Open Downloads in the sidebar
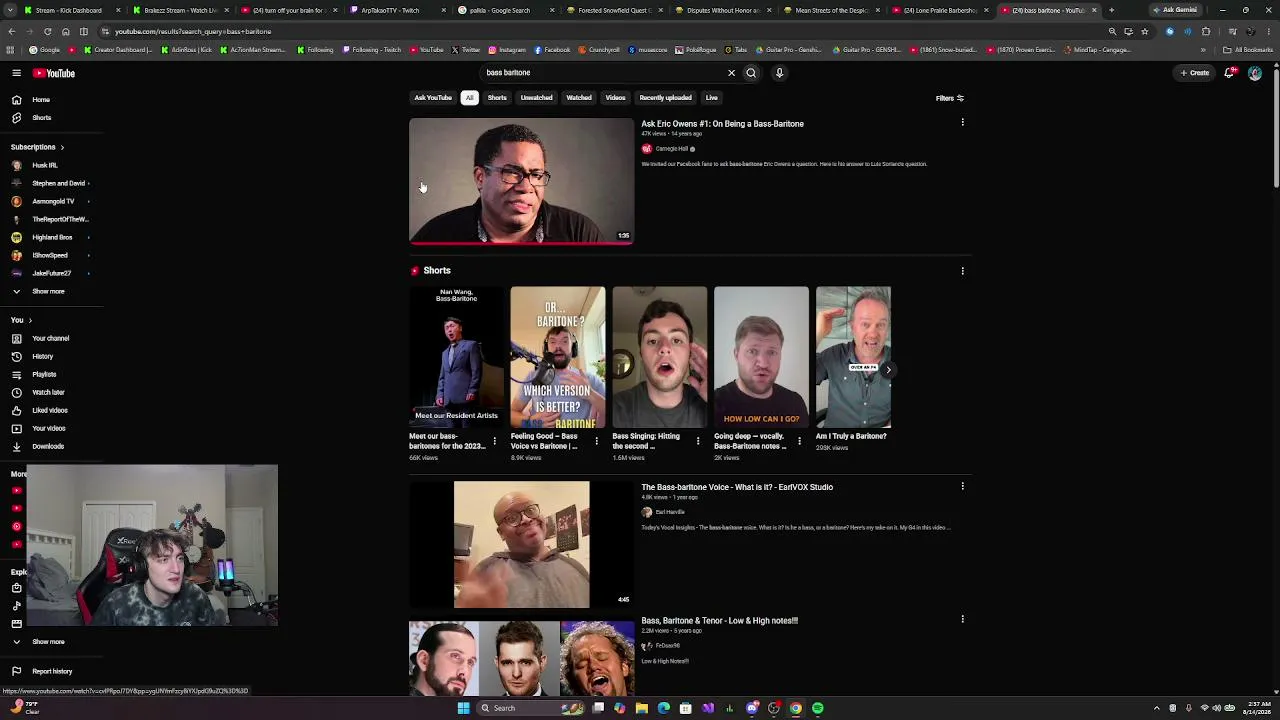The width and height of the screenshot is (1280, 720). [x=48, y=446]
